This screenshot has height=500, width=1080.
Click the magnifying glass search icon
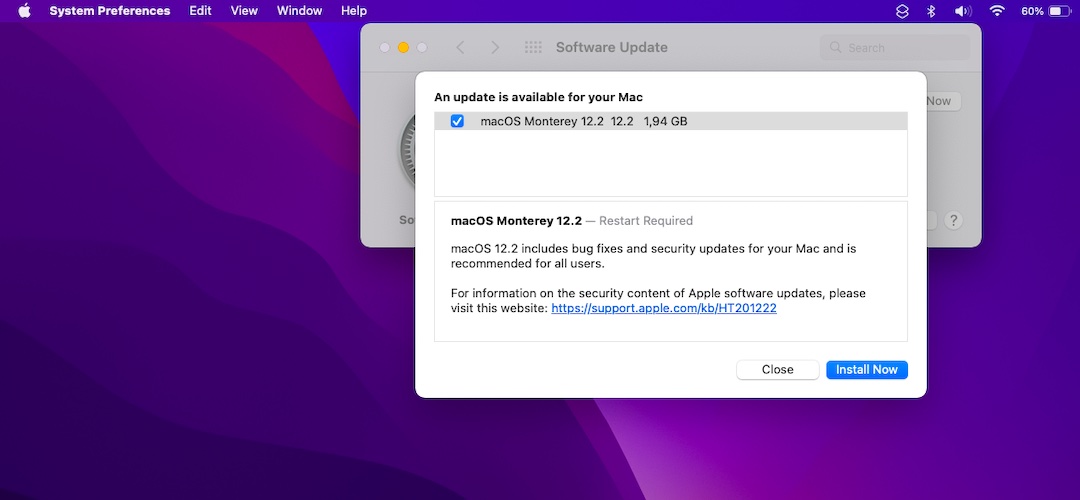pos(835,48)
